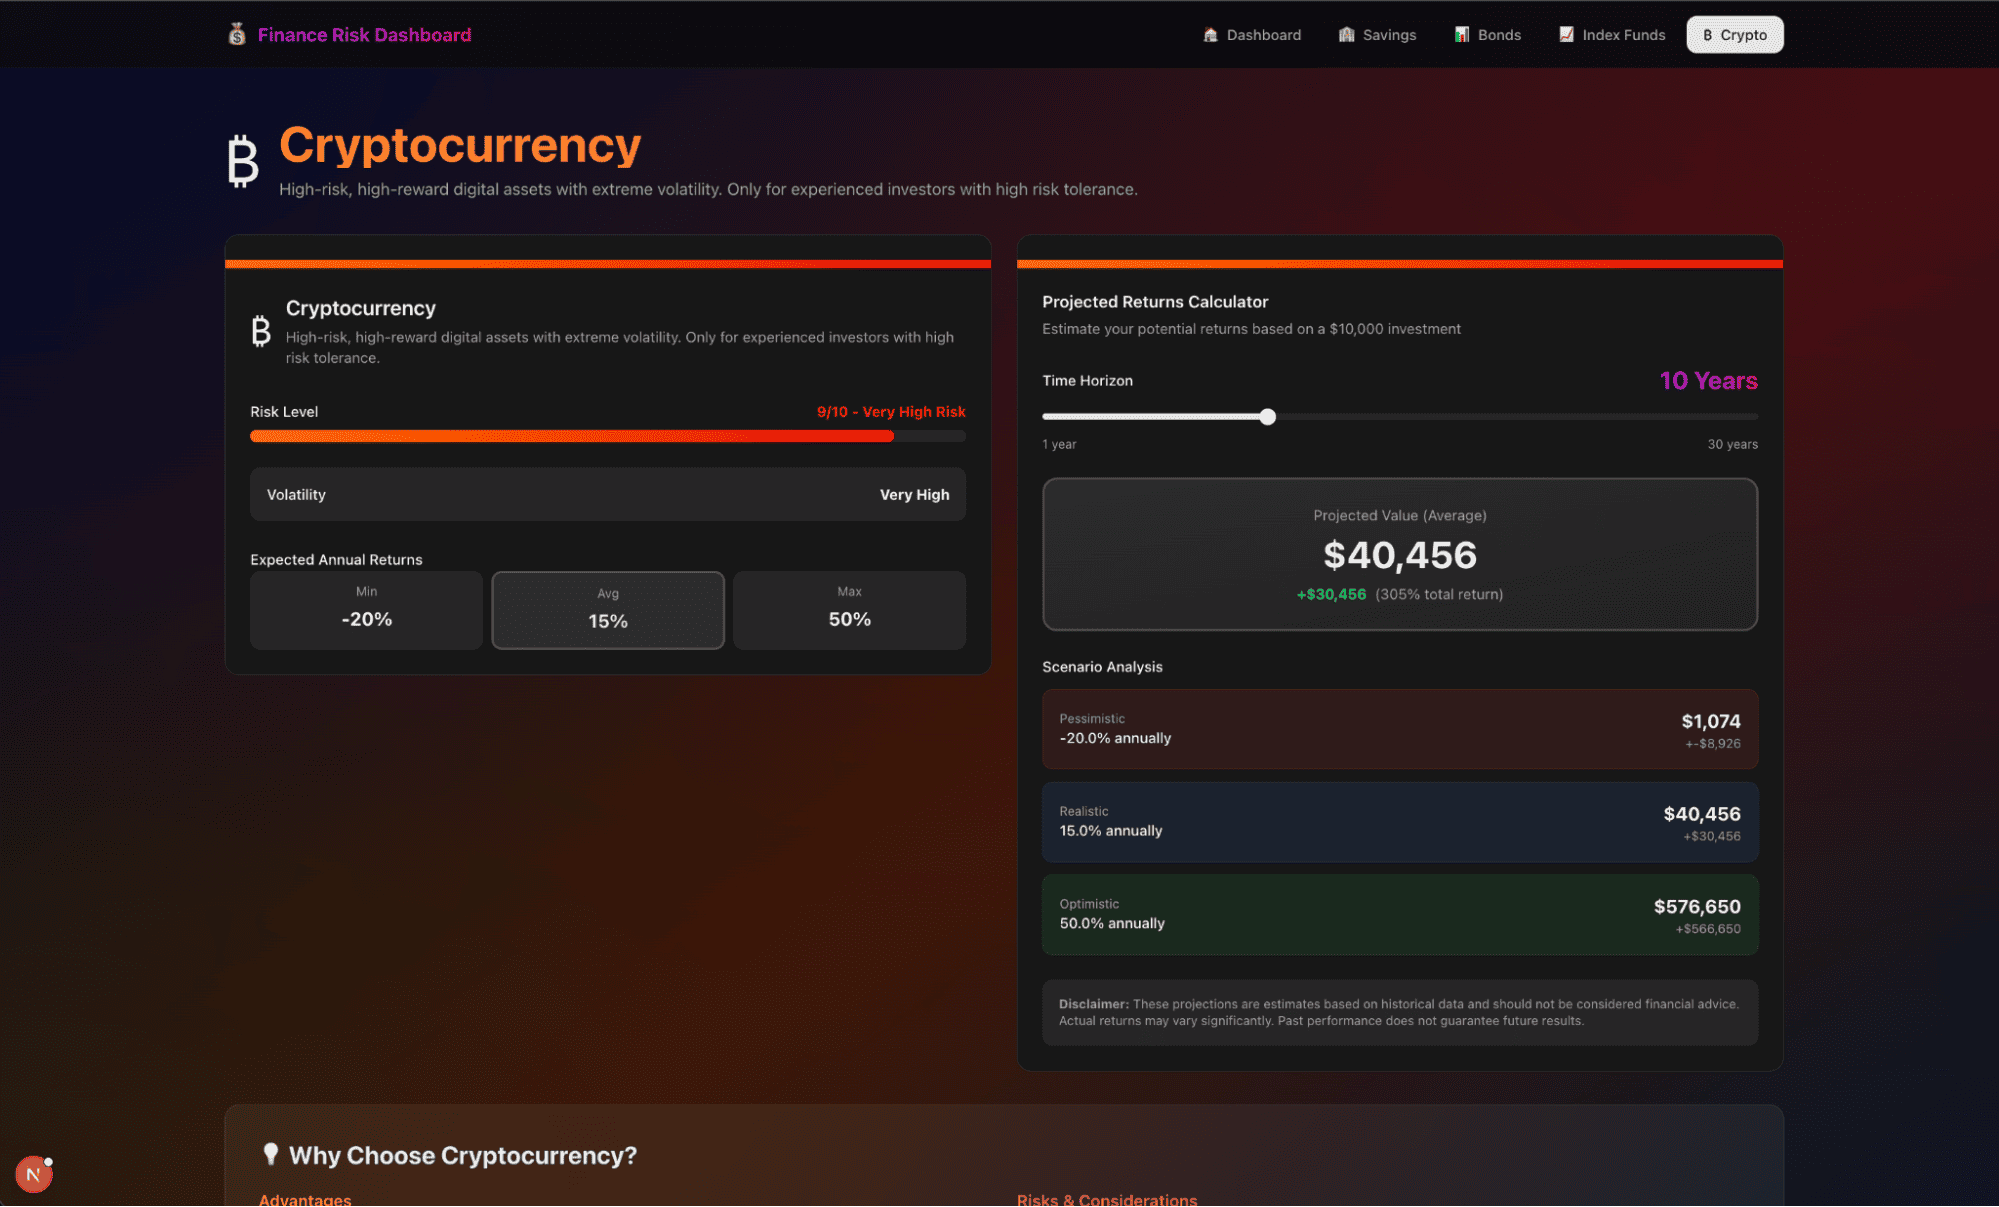
Task: Click the Risk Level progress bar
Action: coord(607,436)
